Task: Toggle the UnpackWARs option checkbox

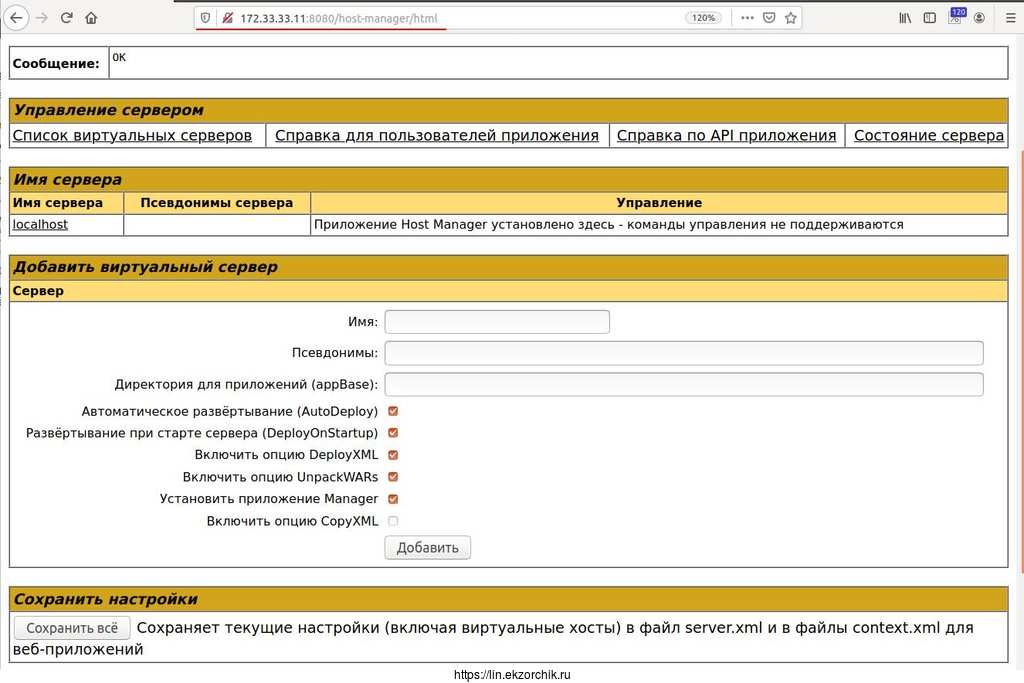Action: [393, 477]
